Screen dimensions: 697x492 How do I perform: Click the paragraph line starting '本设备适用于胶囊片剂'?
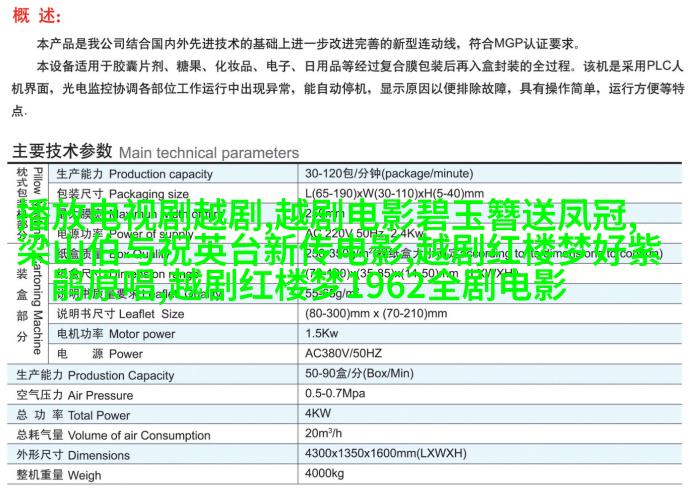click(x=360, y=66)
